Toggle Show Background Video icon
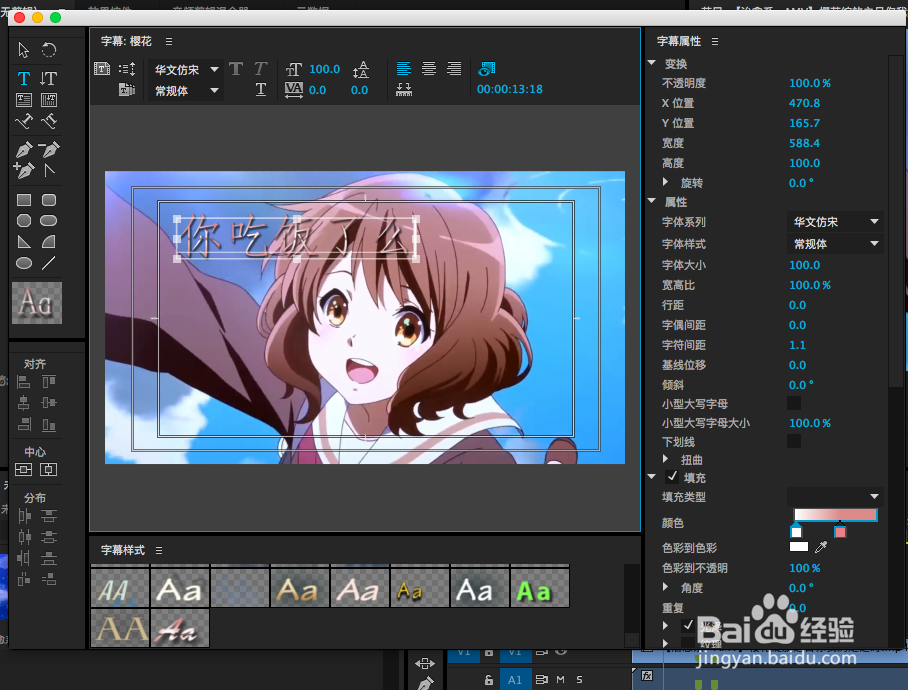This screenshot has width=908, height=690. pyautogui.click(x=486, y=69)
